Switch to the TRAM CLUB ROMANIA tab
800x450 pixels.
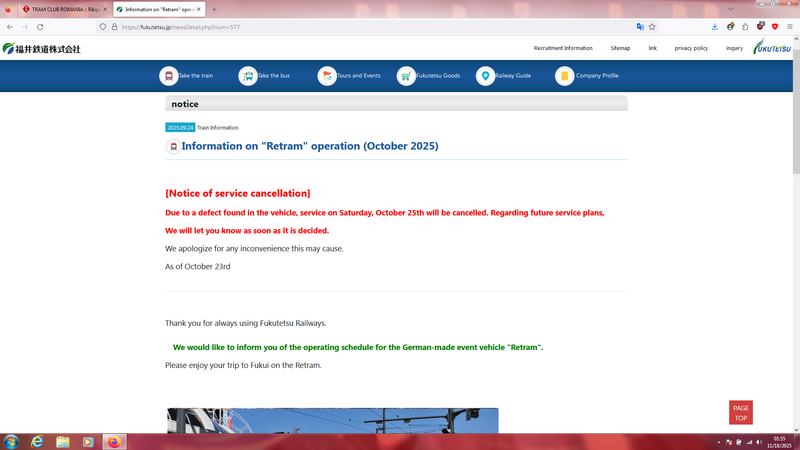click(62, 9)
